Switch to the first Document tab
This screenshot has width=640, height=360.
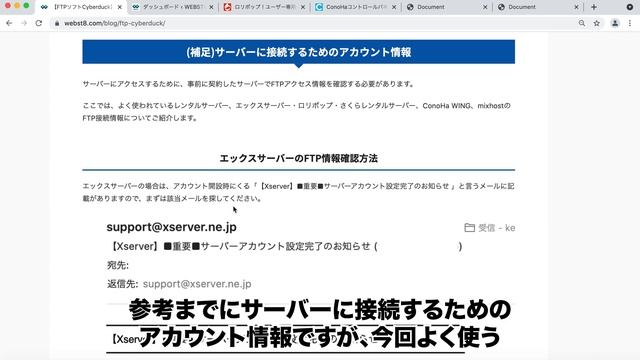point(447,7)
